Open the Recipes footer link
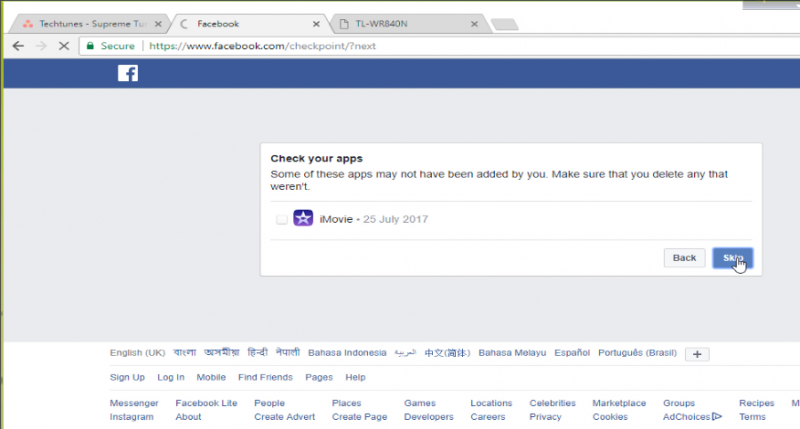The height and width of the screenshot is (429, 800). click(x=757, y=403)
